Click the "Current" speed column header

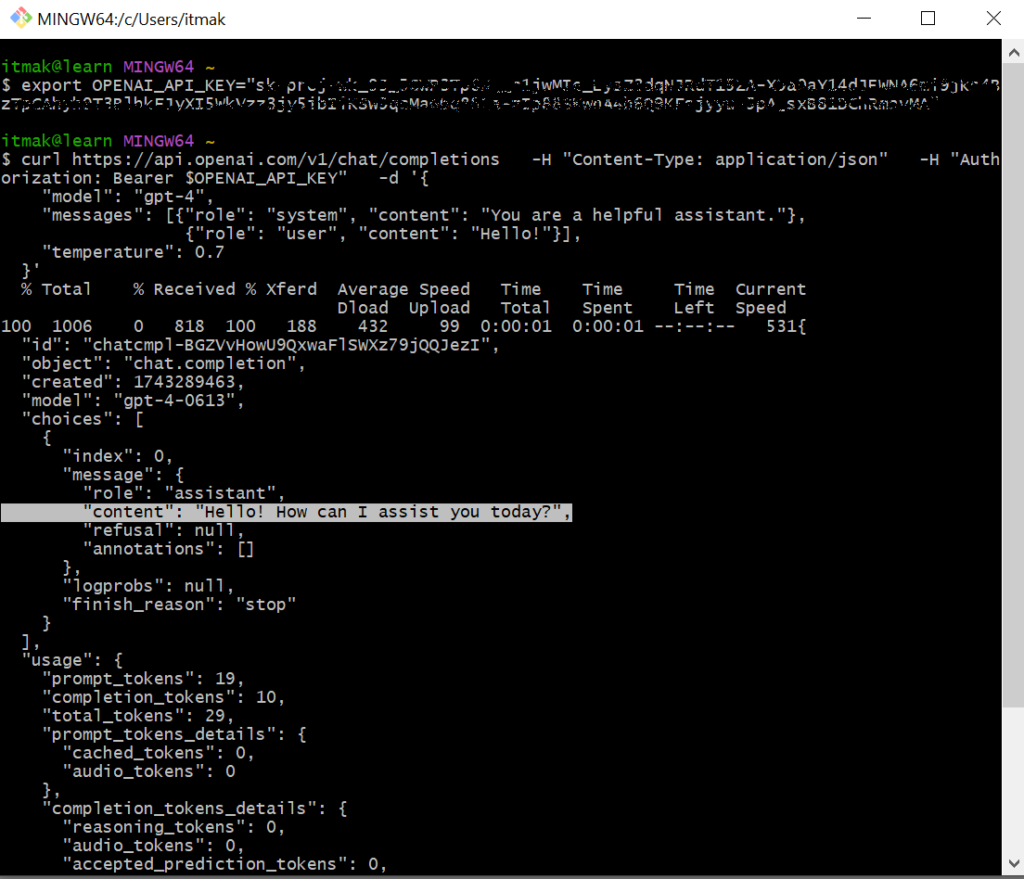pyautogui.click(x=771, y=289)
